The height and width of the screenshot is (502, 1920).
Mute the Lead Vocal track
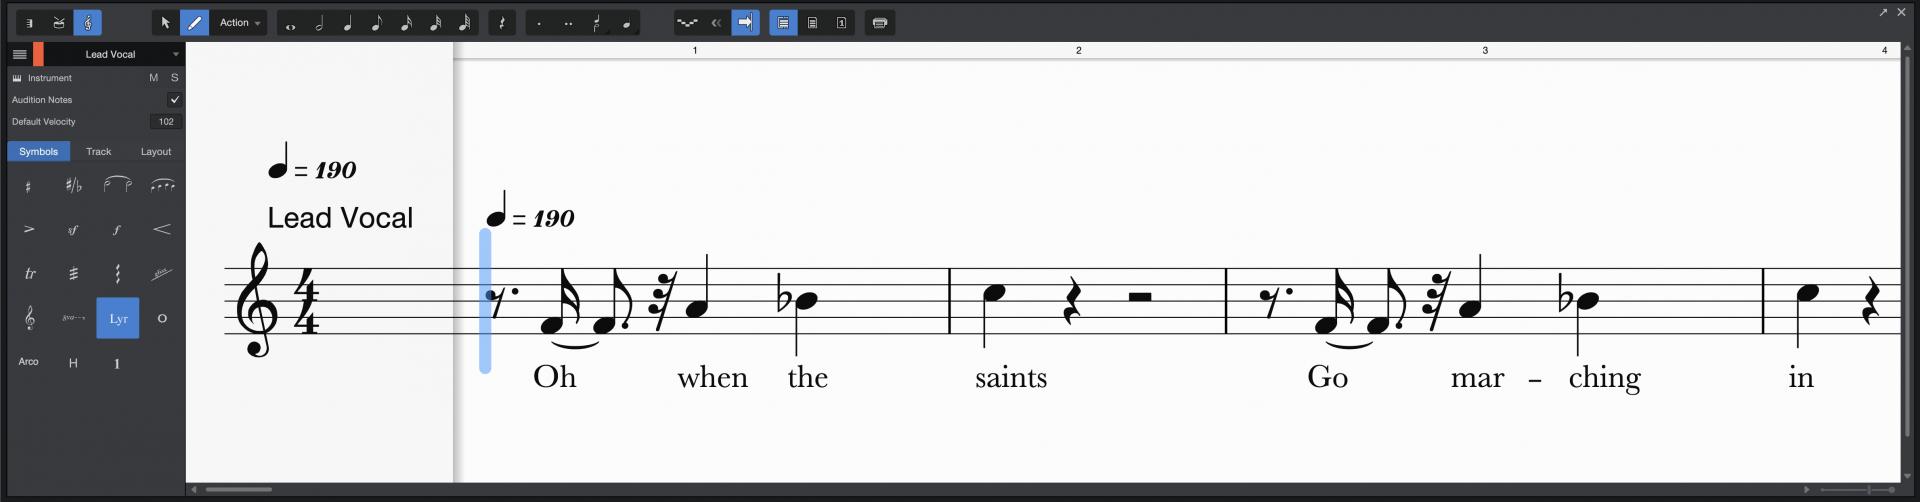pos(153,78)
